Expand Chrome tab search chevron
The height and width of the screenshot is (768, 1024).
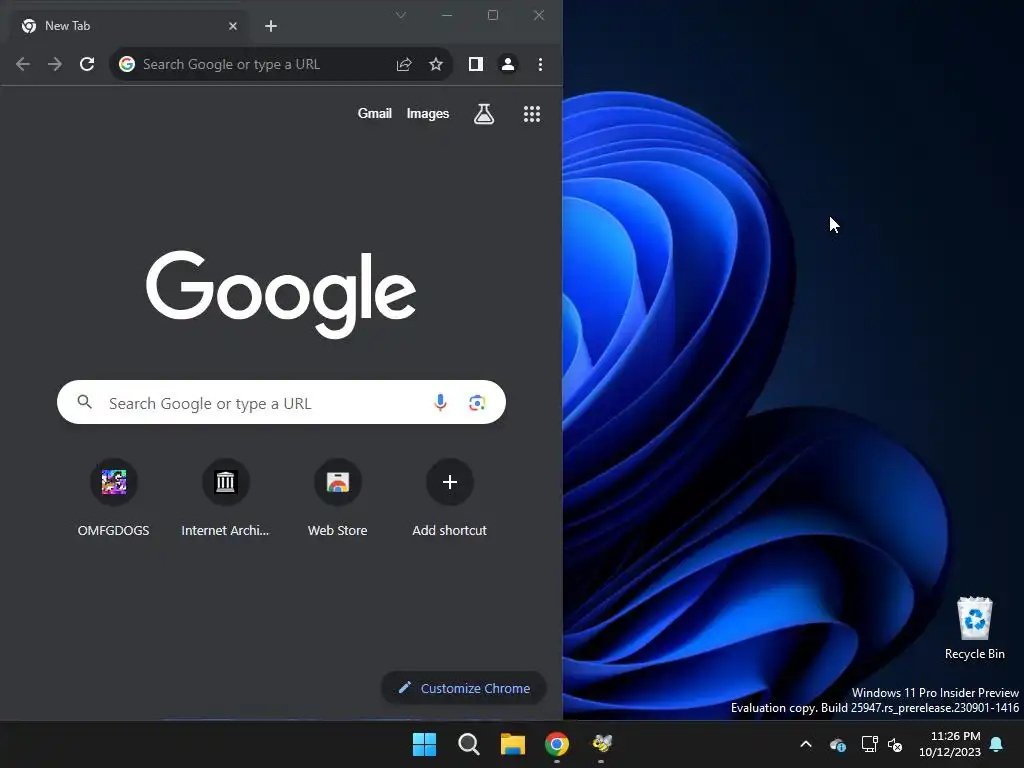coord(401,15)
